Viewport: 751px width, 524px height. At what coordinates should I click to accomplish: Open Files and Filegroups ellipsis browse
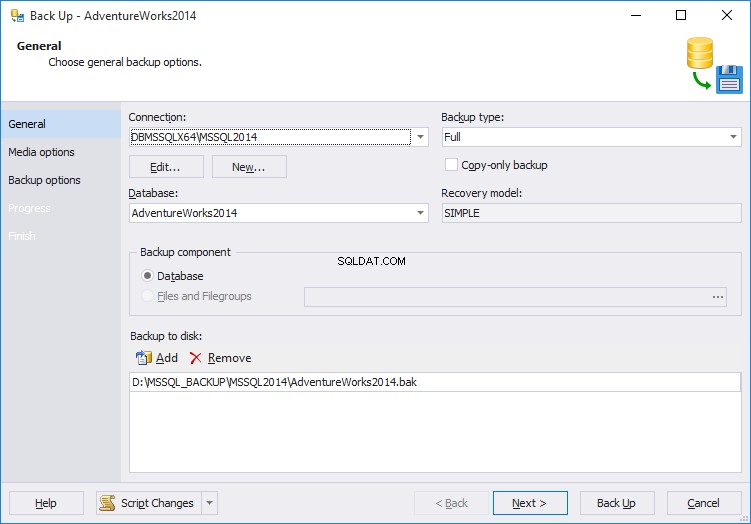(717, 297)
